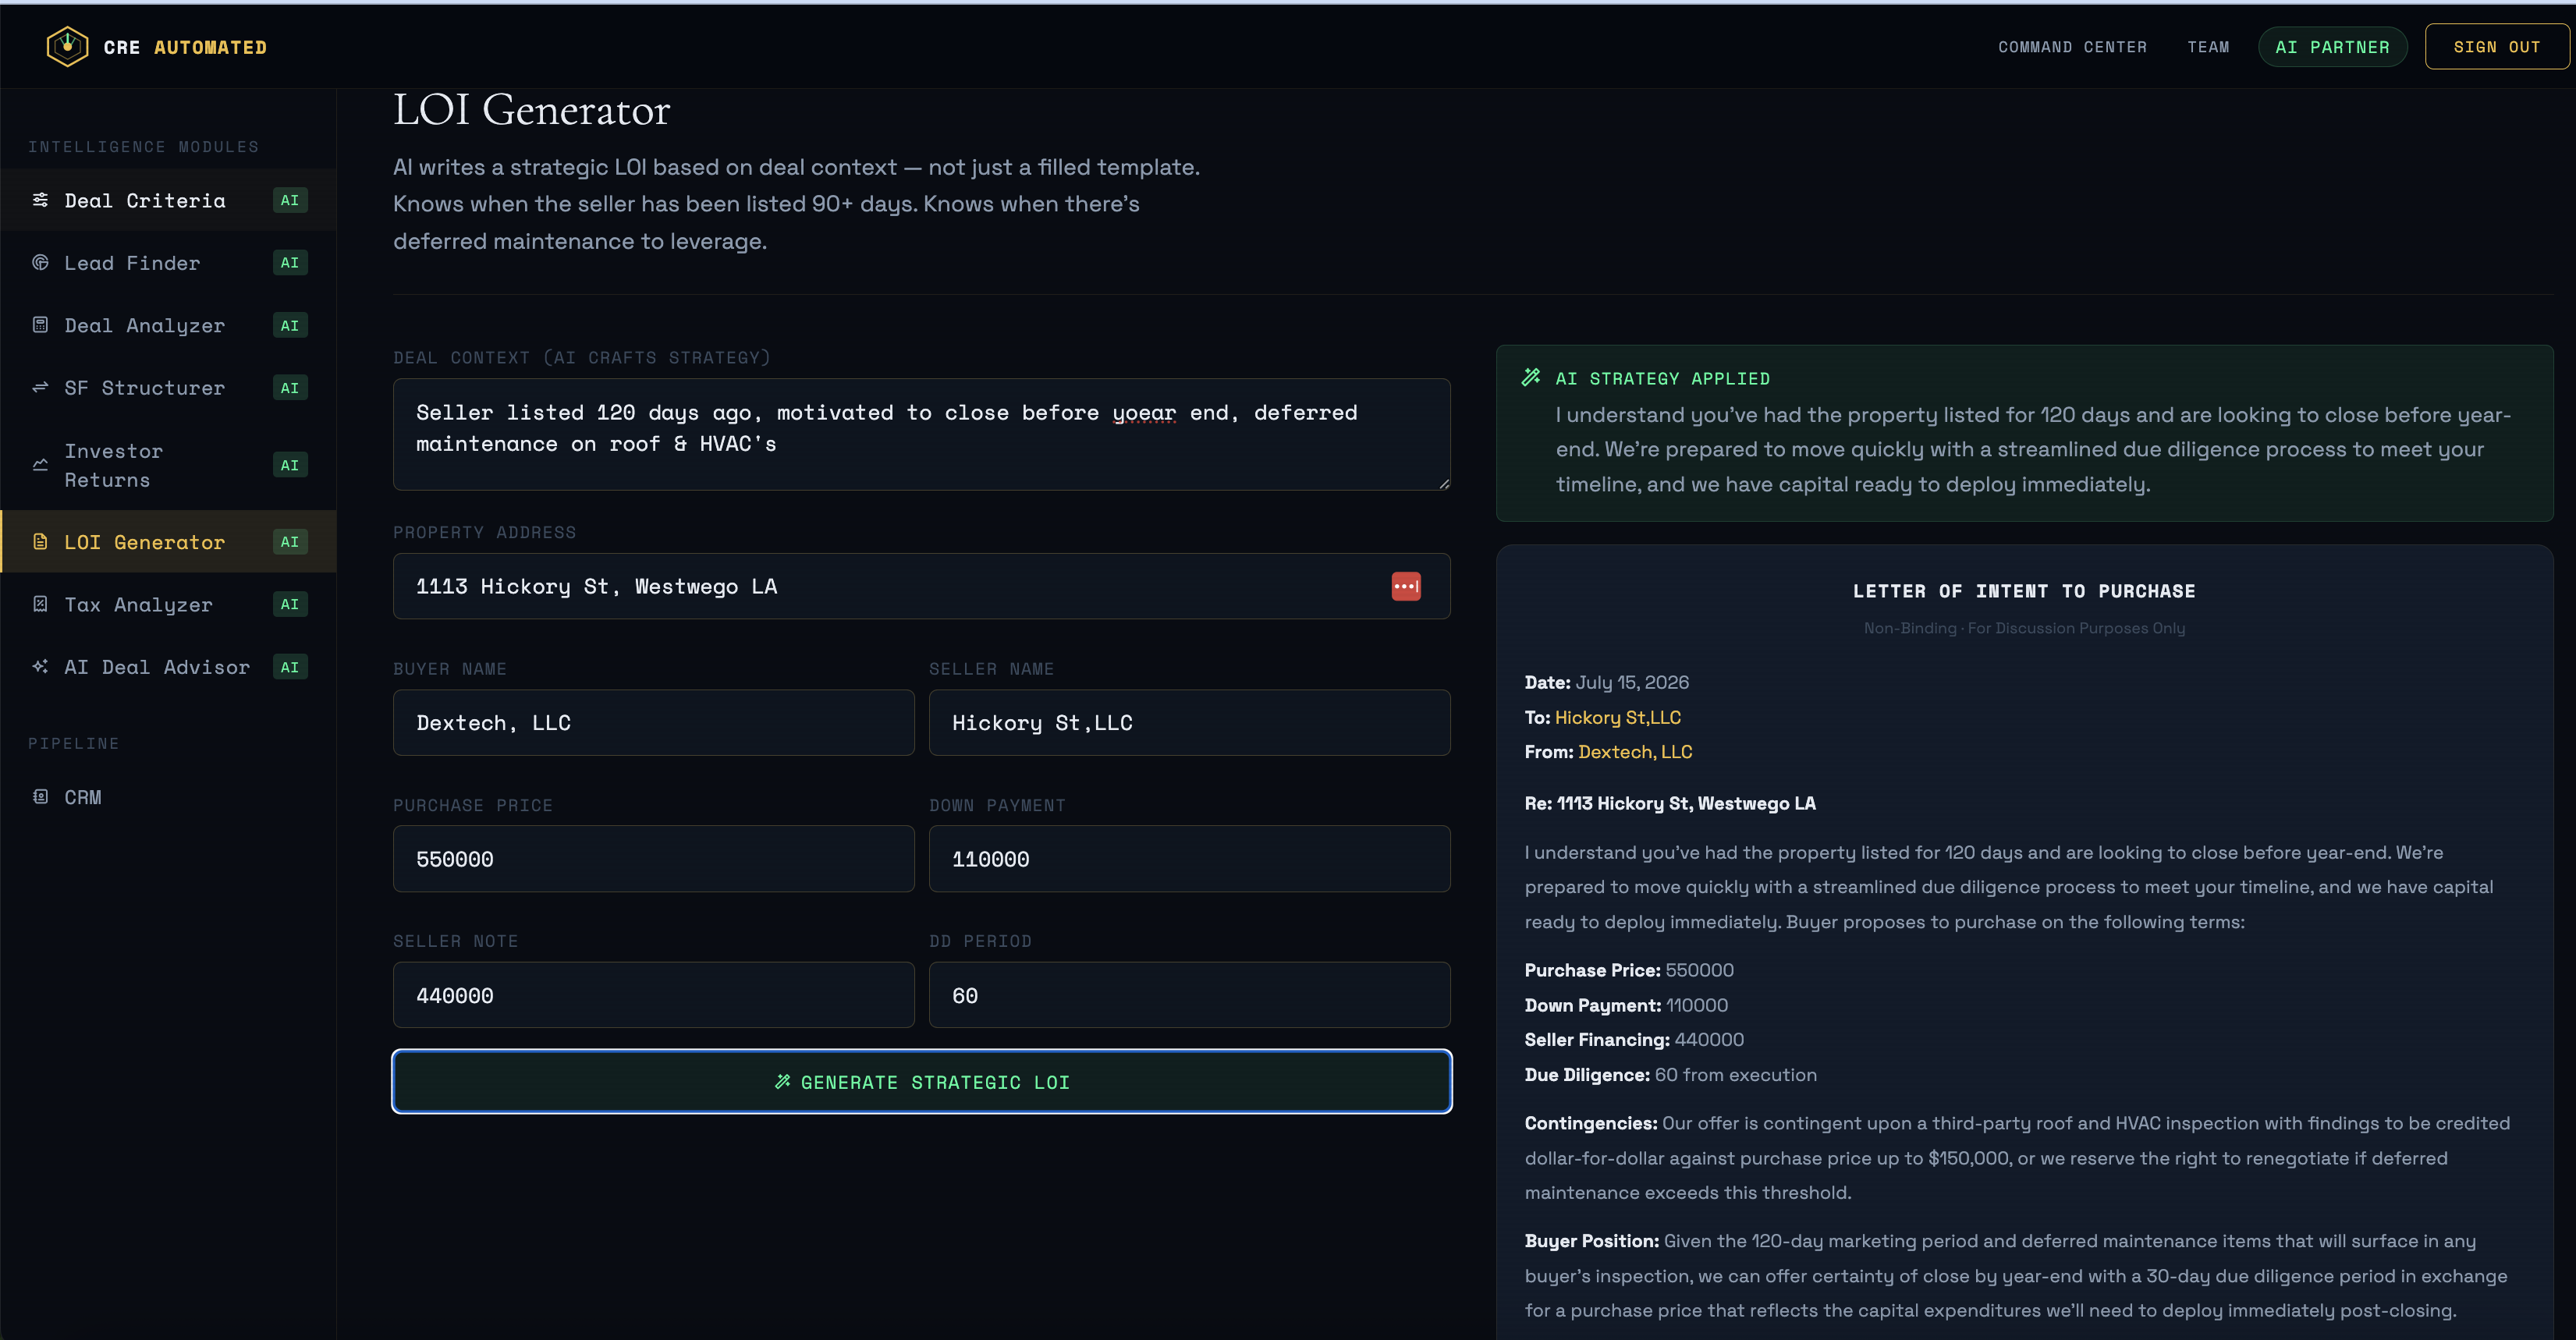Click the Seller Note field
Image resolution: width=2576 pixels, height=1340 pixels.
653,995
